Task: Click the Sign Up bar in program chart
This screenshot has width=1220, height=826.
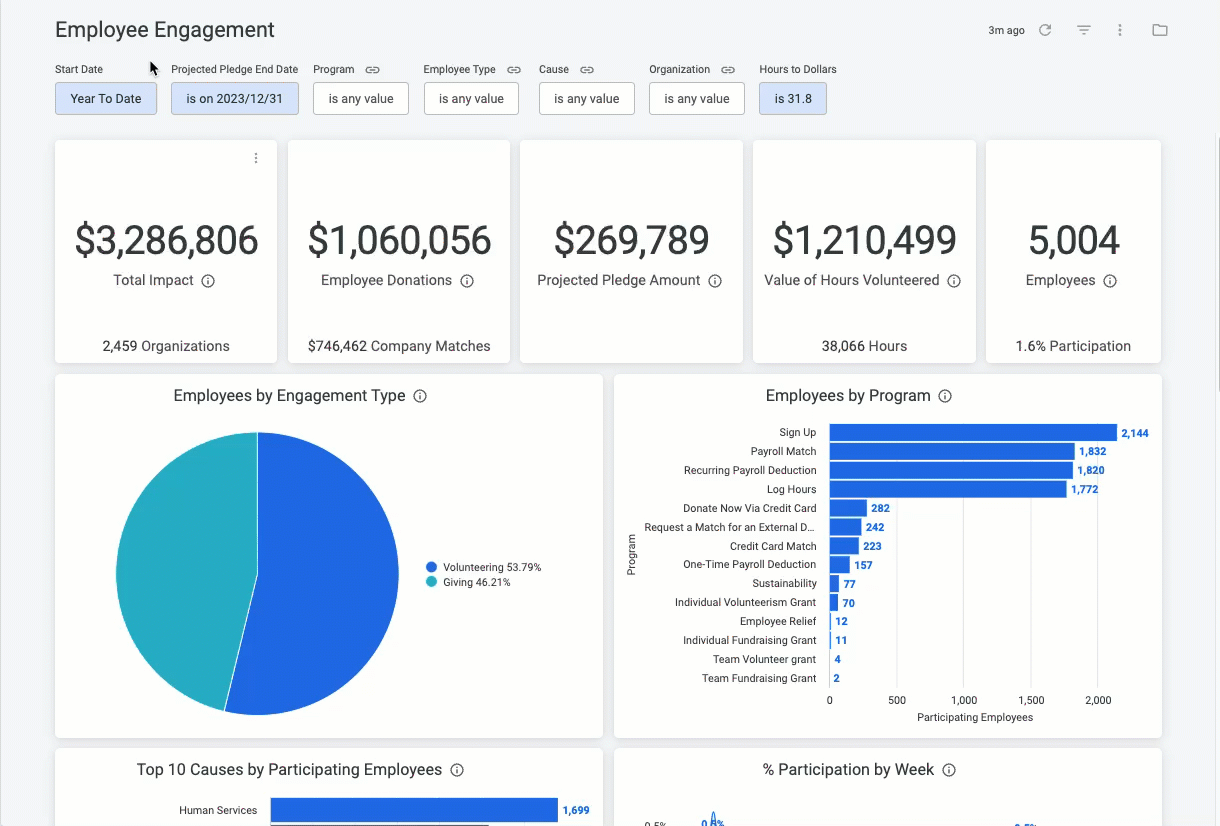Action: pos(973,433)
